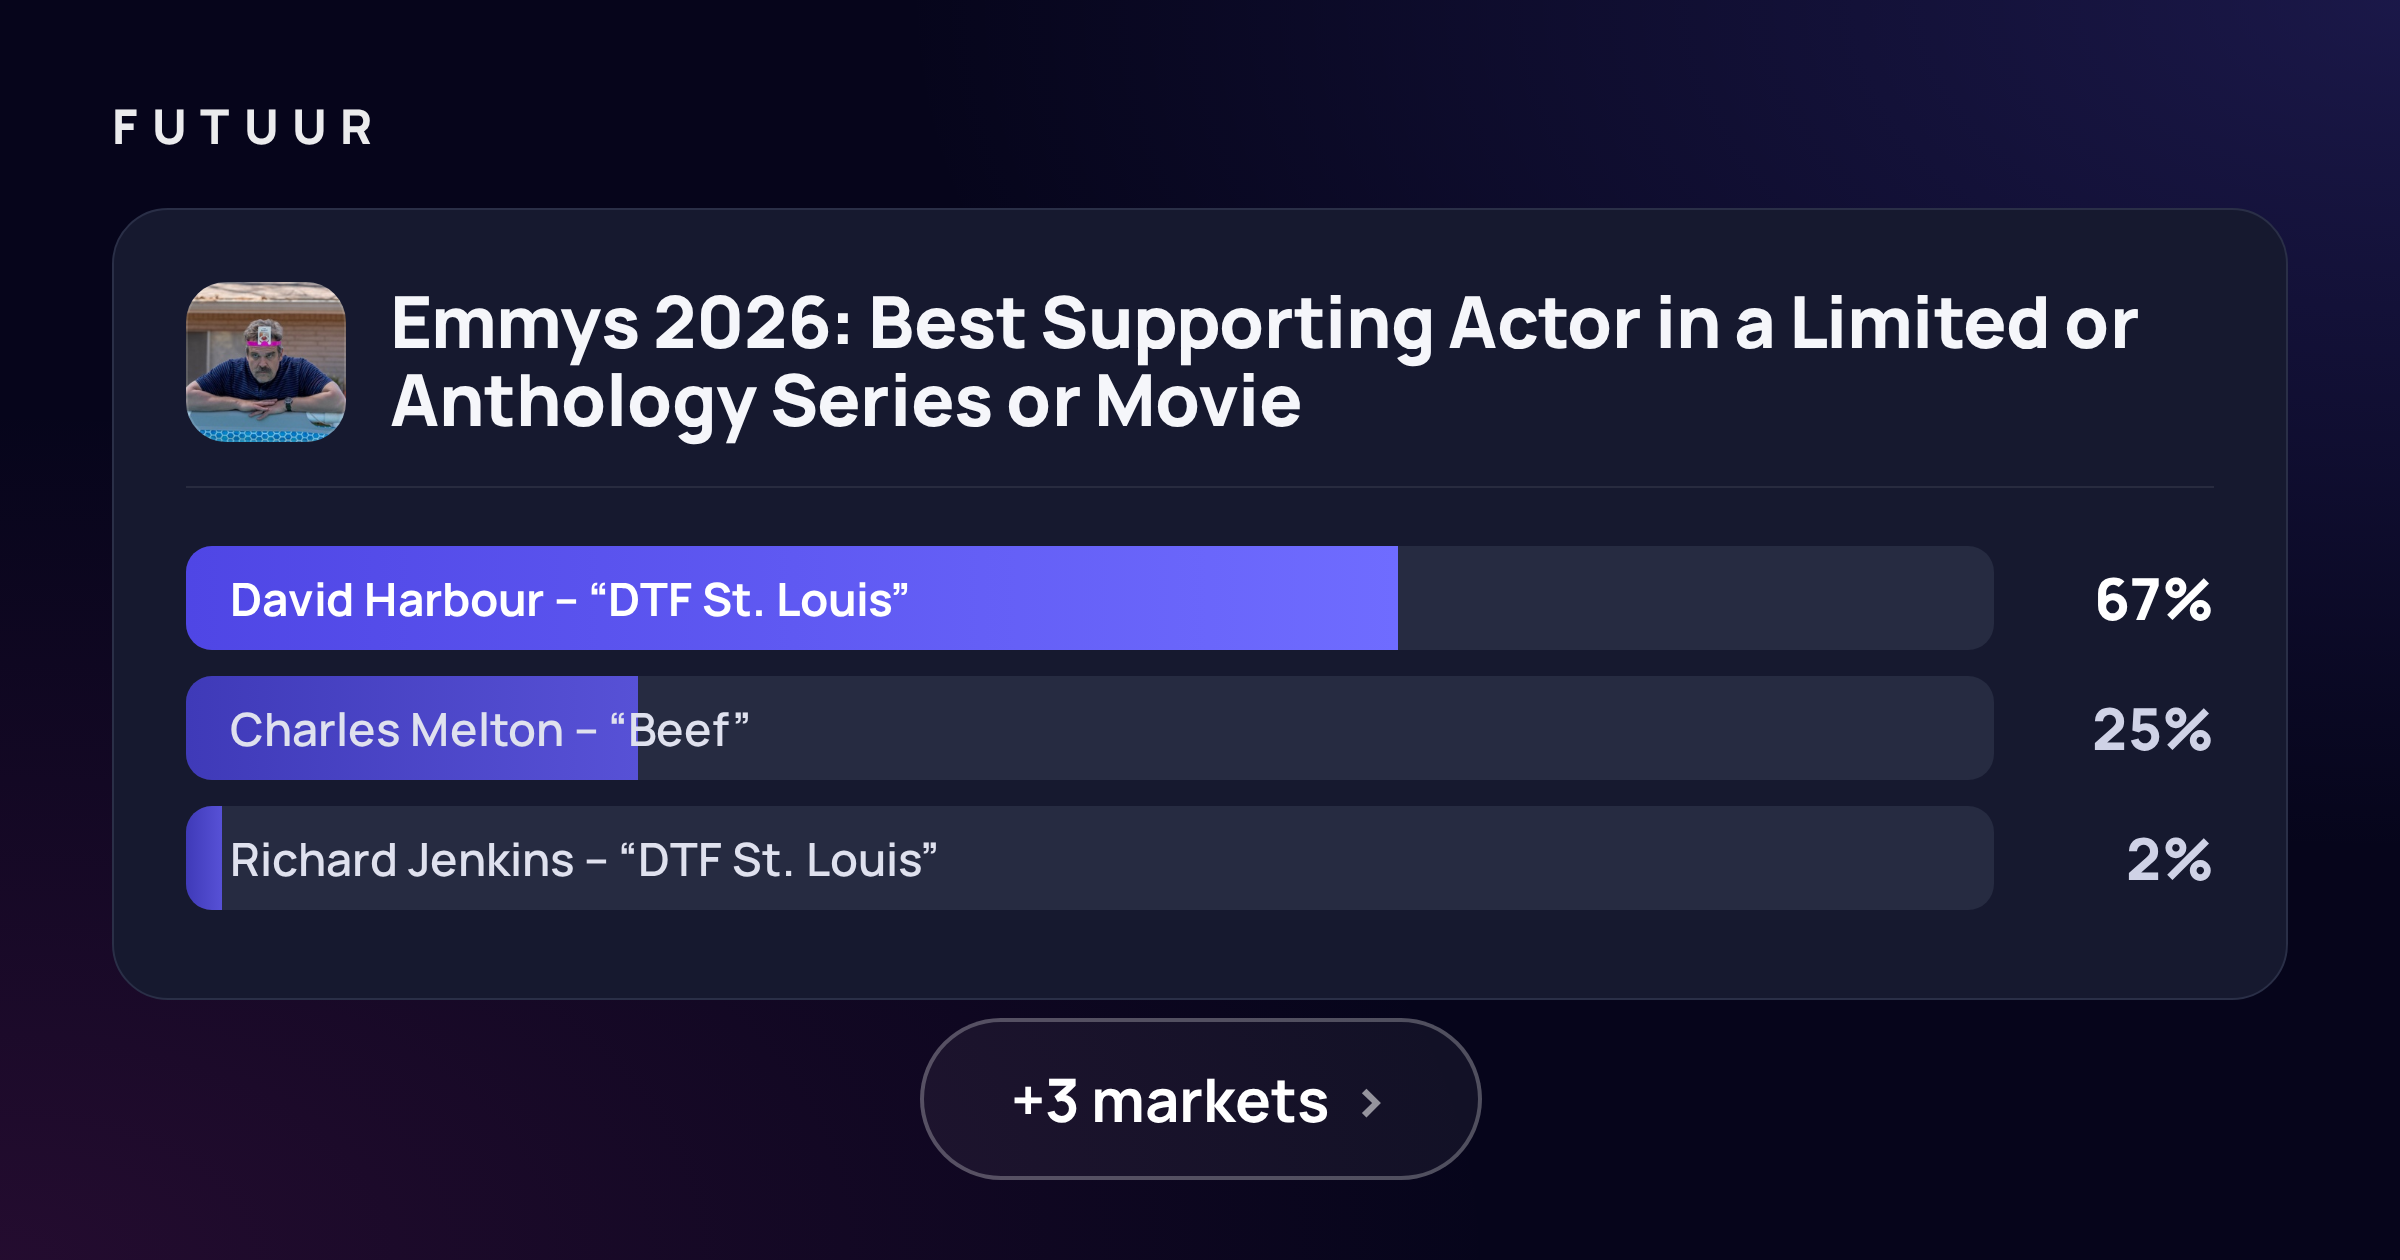Click the chevron arrow beside +3 markets
Viewport: 2400px width, 1260px height.
[1372, 1103]
